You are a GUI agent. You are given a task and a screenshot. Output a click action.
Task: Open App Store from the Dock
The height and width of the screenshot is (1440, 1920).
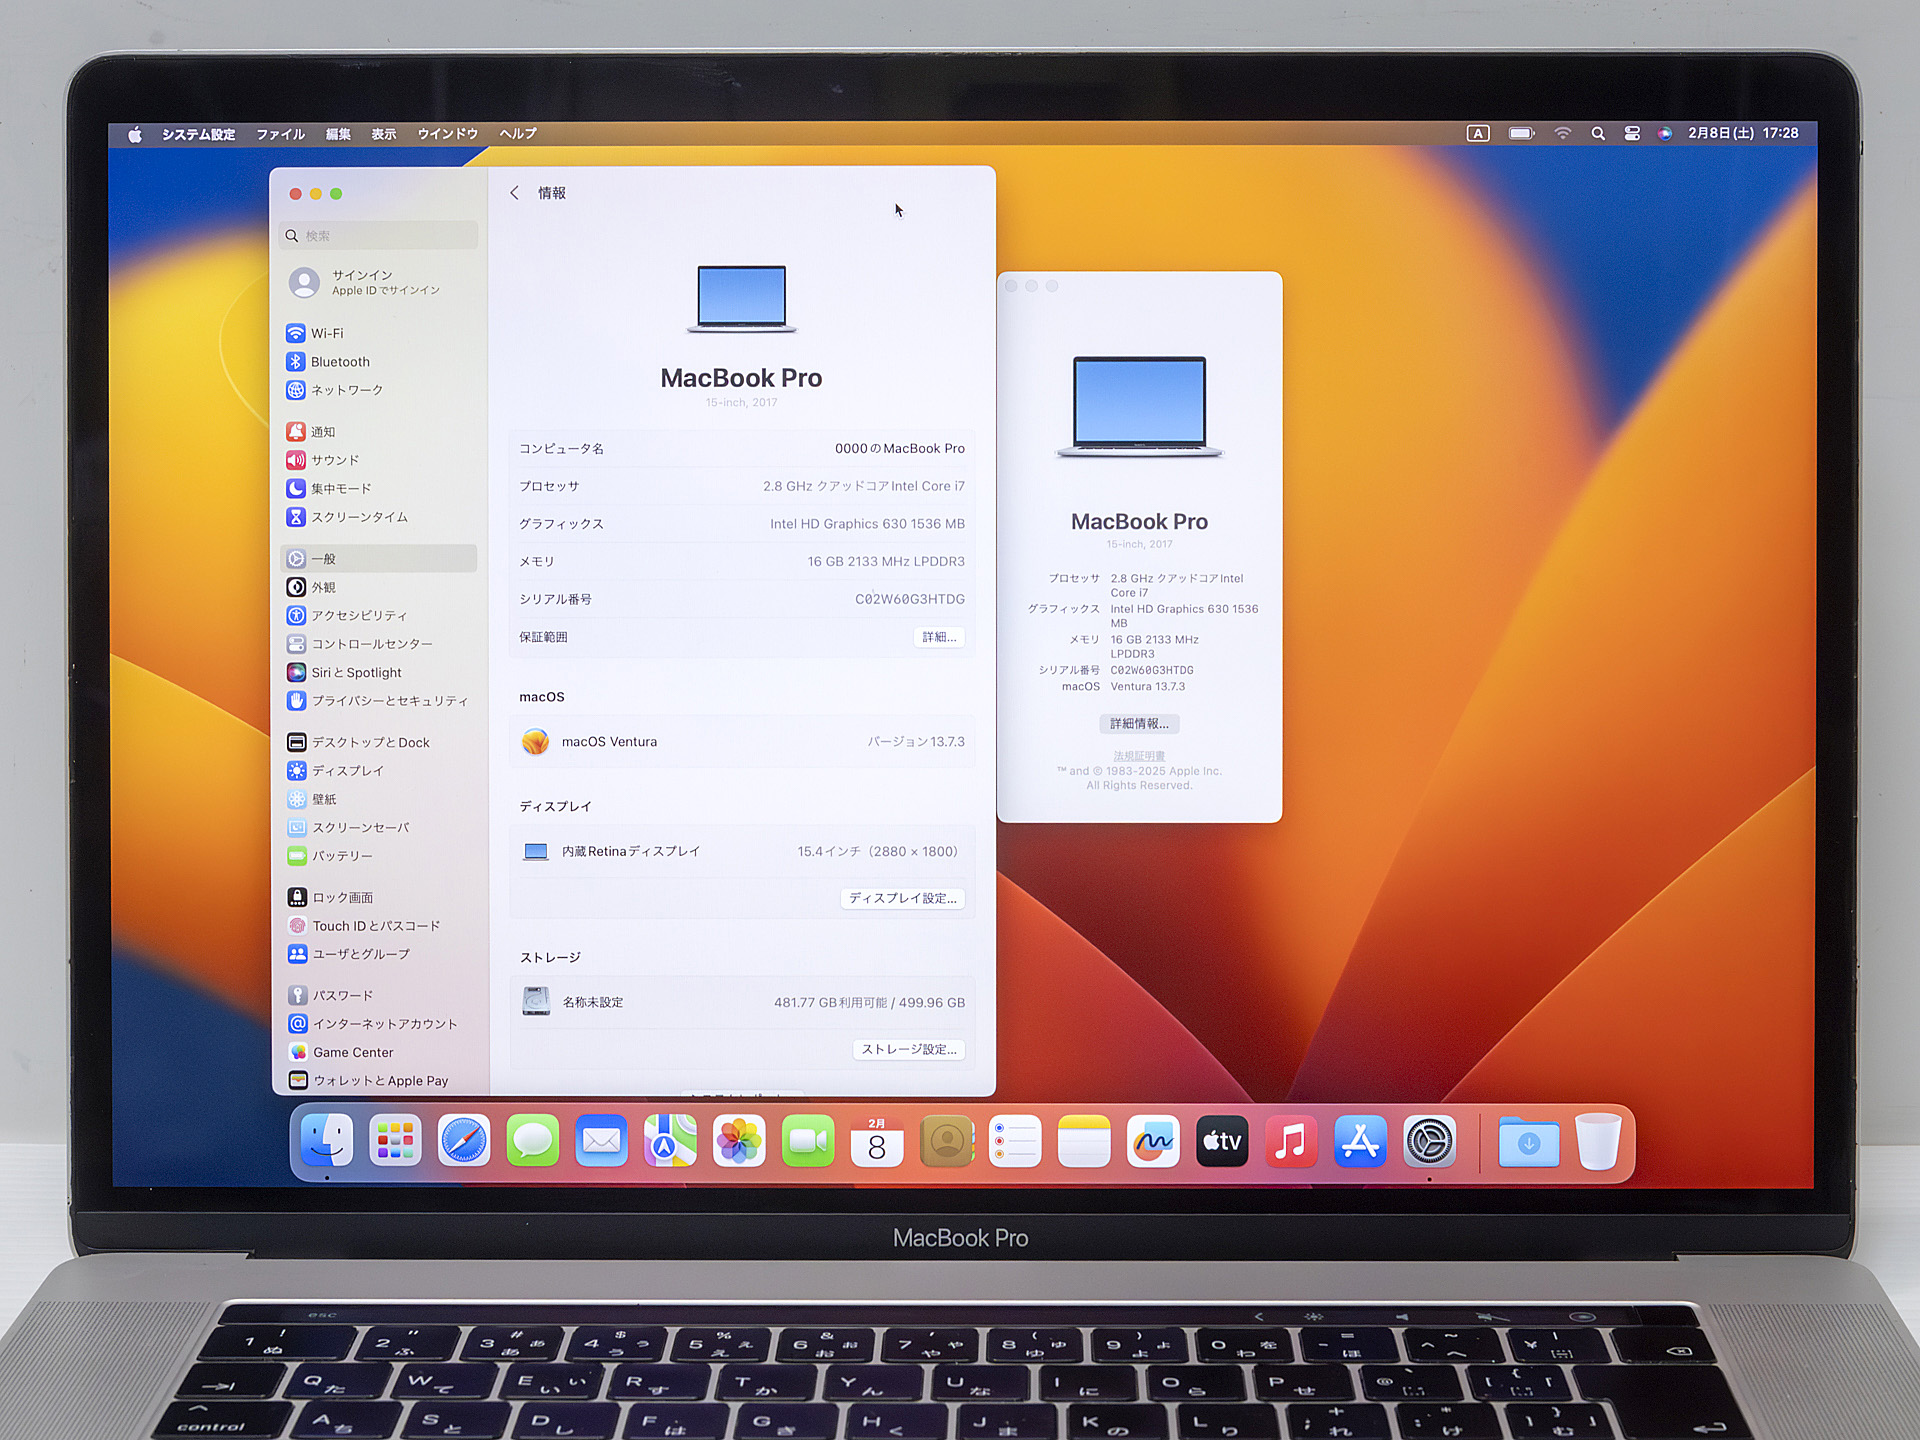tap(1360, 1141)
